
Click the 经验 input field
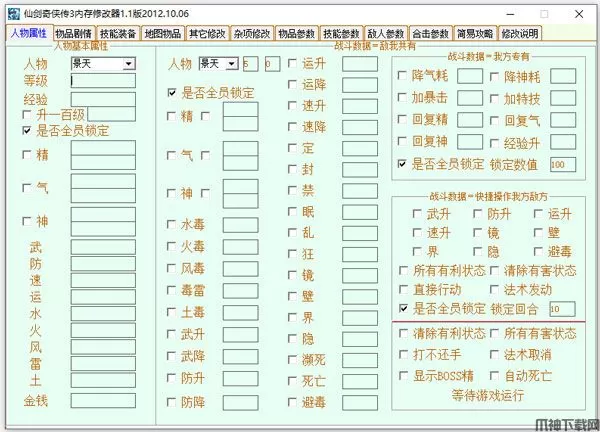(x=103, y=99)
